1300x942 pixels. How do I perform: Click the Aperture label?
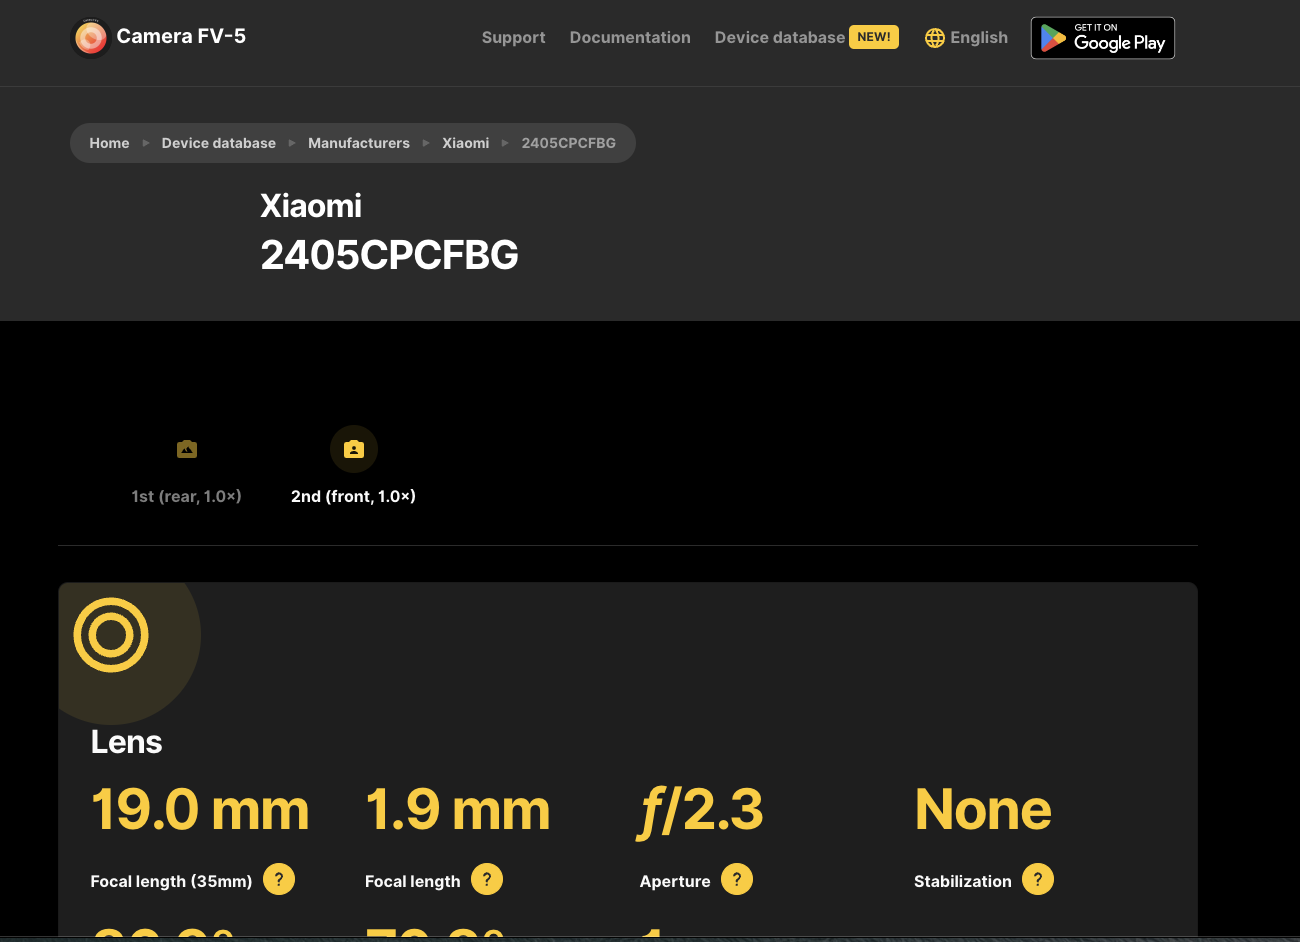pos(675,881)
